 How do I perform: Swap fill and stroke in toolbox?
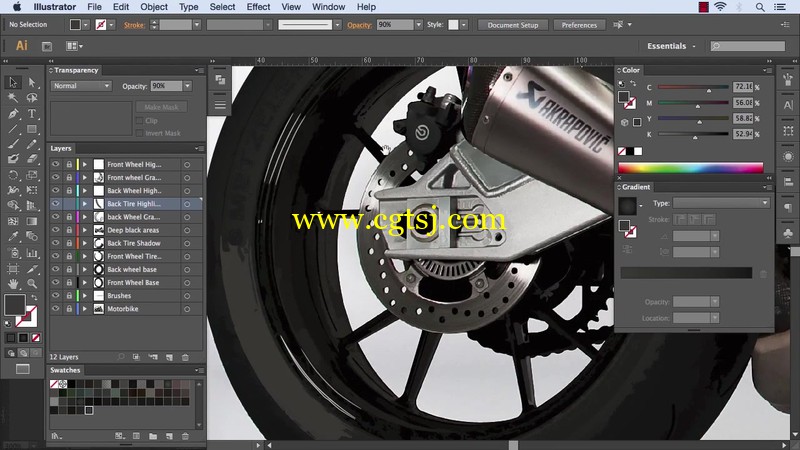[x=34, y=297]
